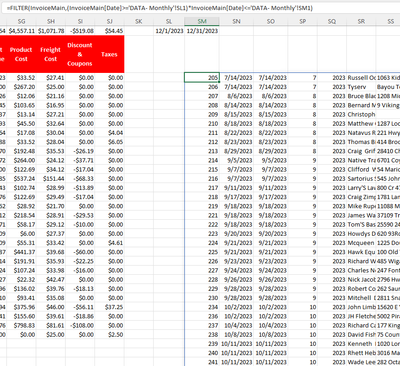Screen dimensions: 400x366
Task: Select column header SK
Action: (139, 21)
